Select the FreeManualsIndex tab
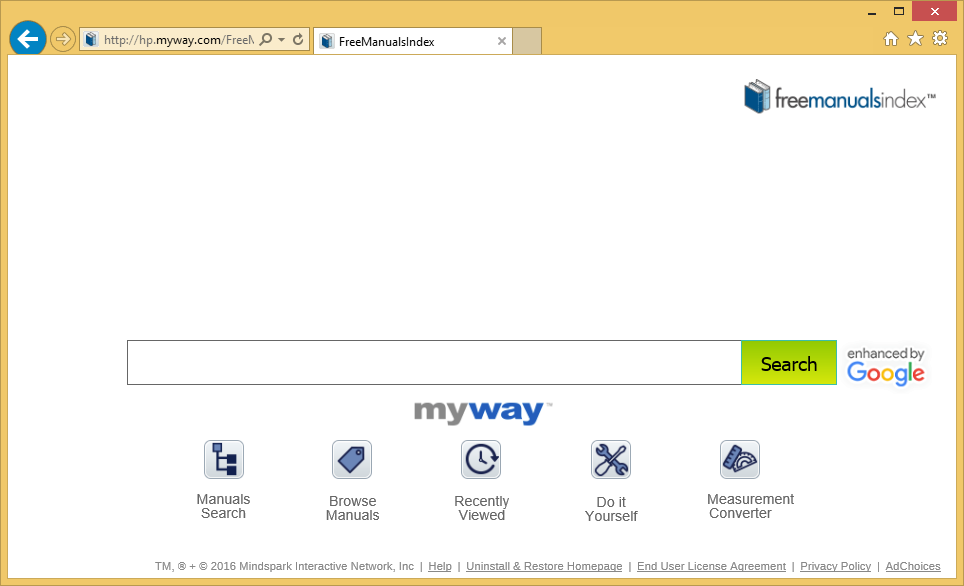This screenshot has width=964, height=586. point(413,41)
